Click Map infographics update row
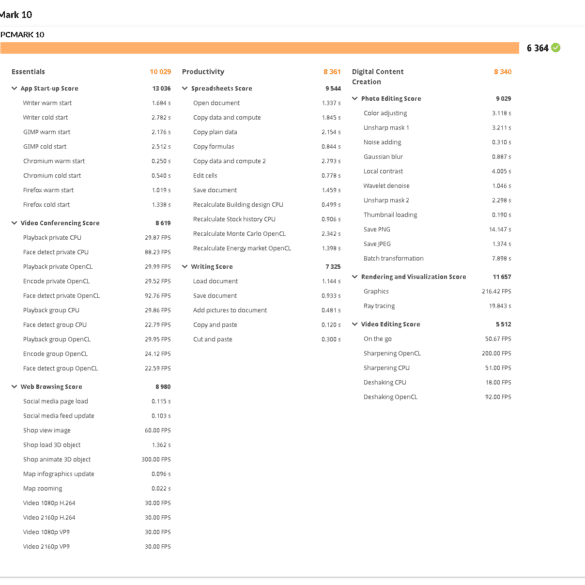Screen dimensions: 585x585 point(97,474)
